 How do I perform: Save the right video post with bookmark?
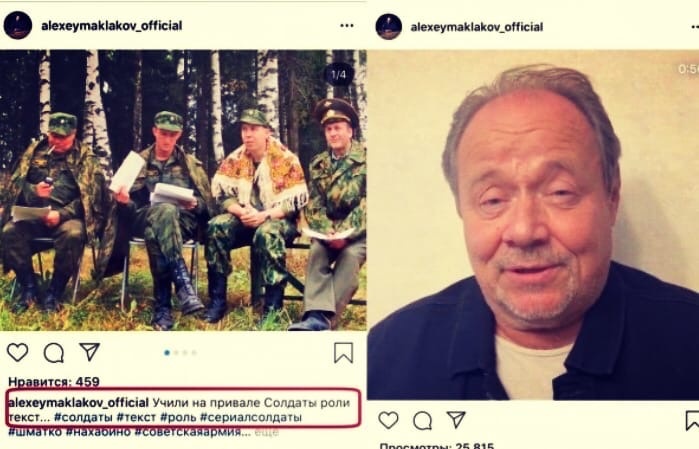pyautogui.click(x=692, y=421)
